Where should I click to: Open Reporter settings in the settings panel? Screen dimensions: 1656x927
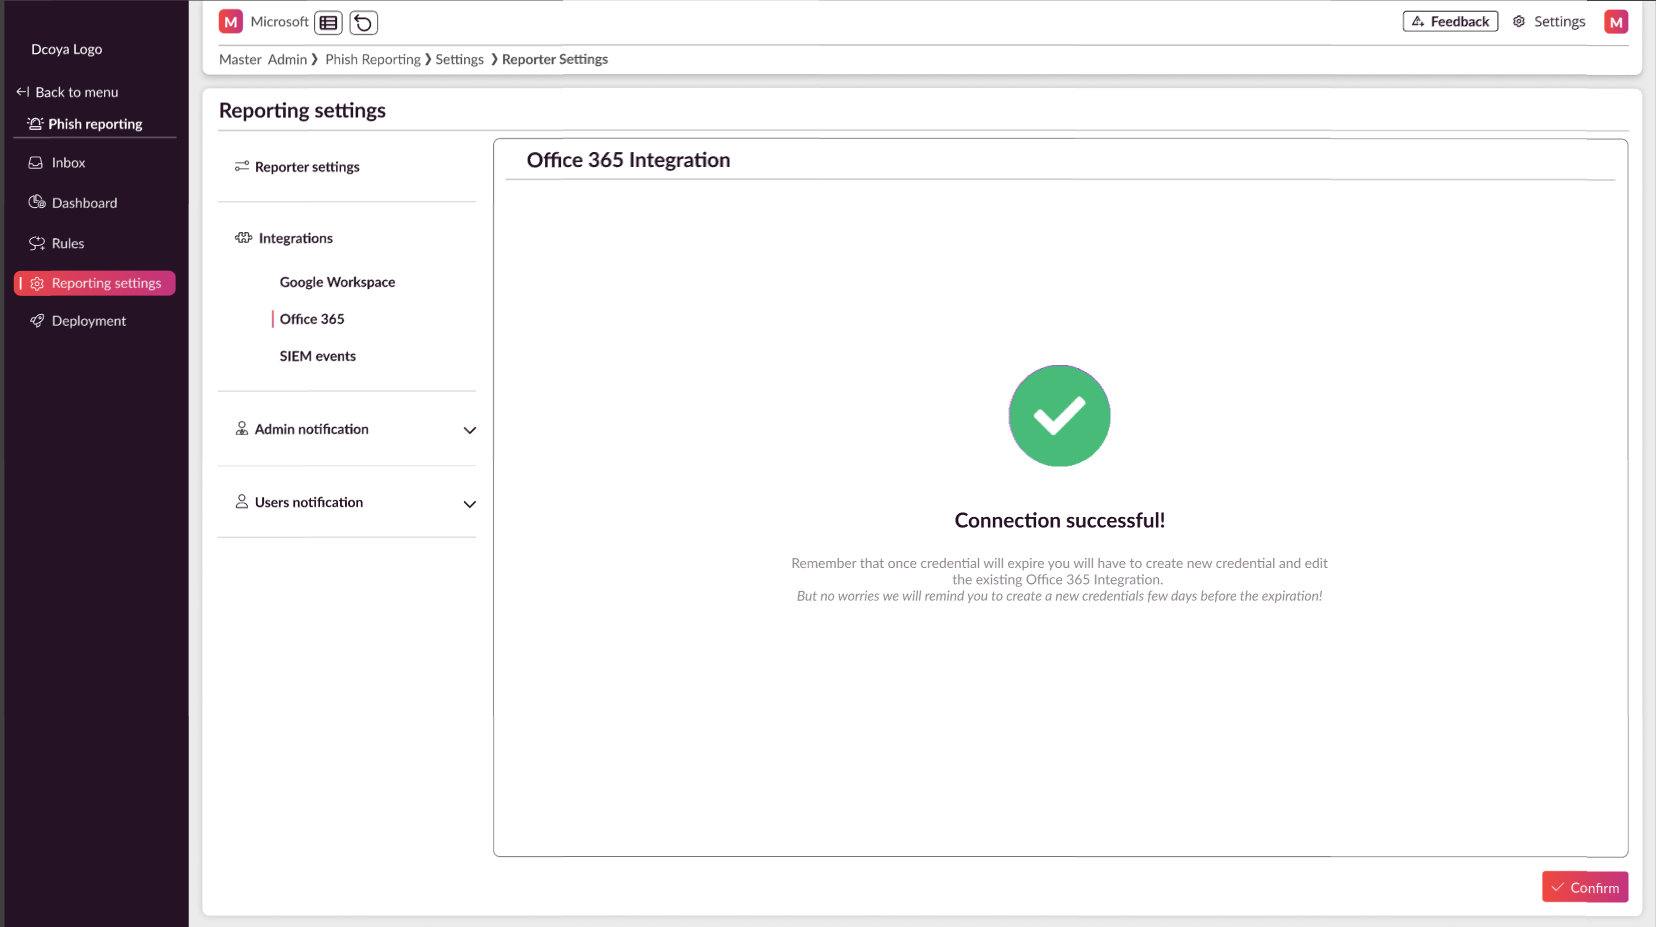tap(306, 167)
